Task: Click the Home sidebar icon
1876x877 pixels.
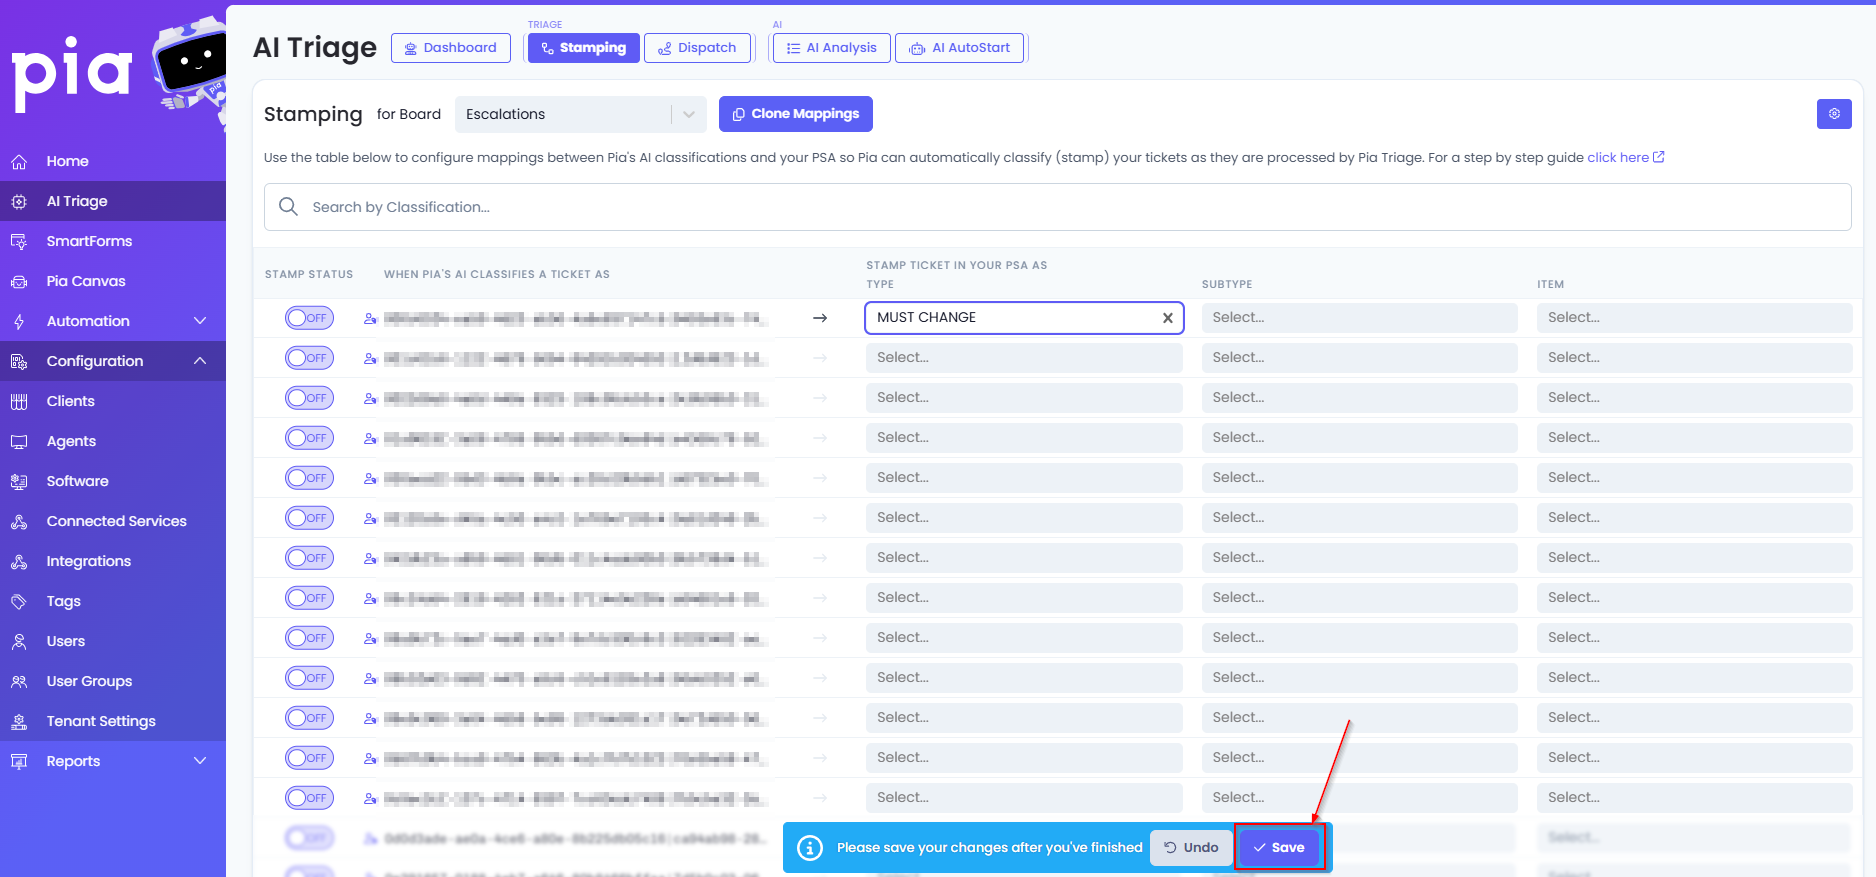Action: [x=19, y=161]
